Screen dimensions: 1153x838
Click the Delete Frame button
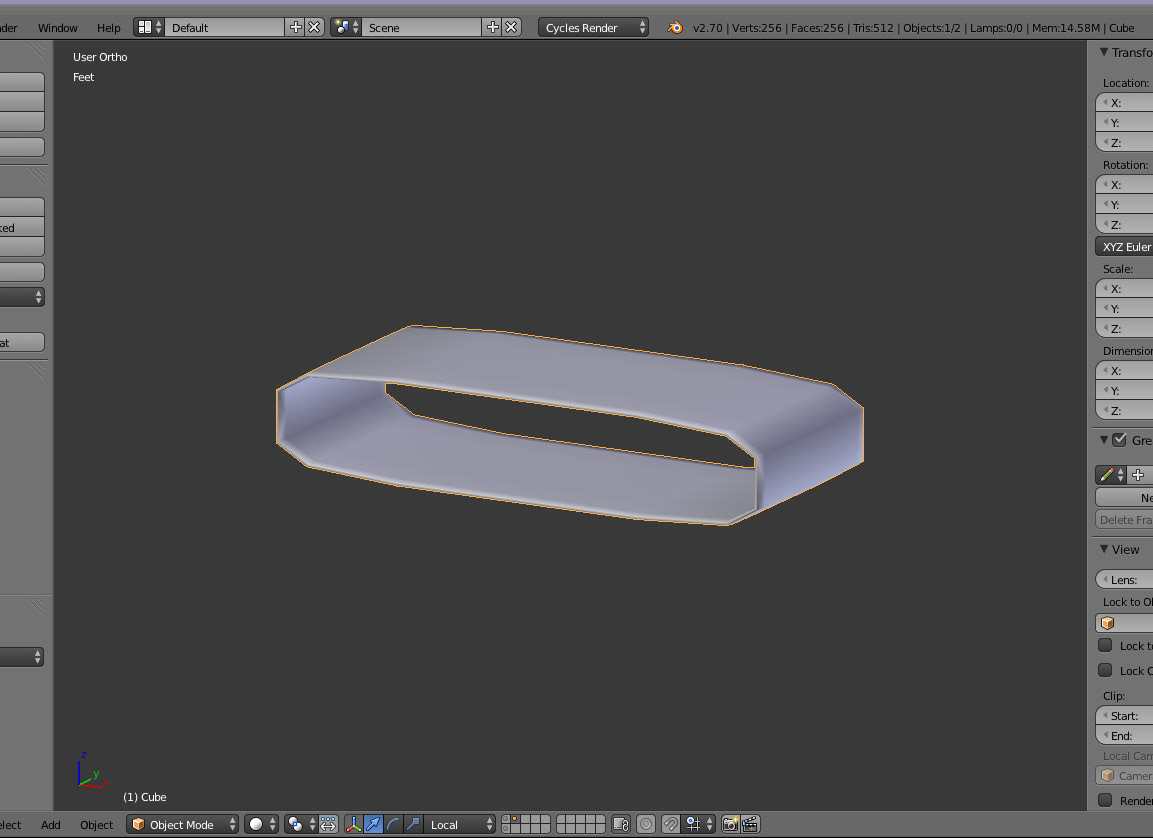1124,520
